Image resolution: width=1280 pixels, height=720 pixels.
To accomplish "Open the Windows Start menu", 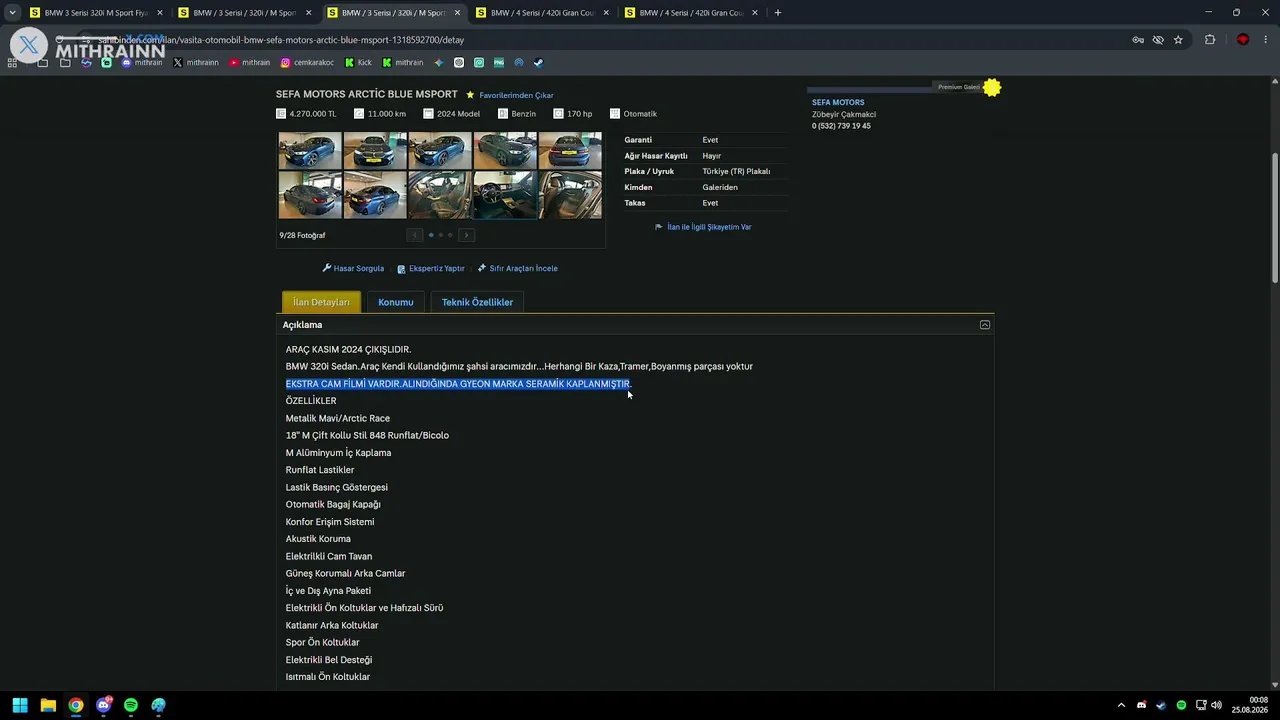I will coord(20,705).
